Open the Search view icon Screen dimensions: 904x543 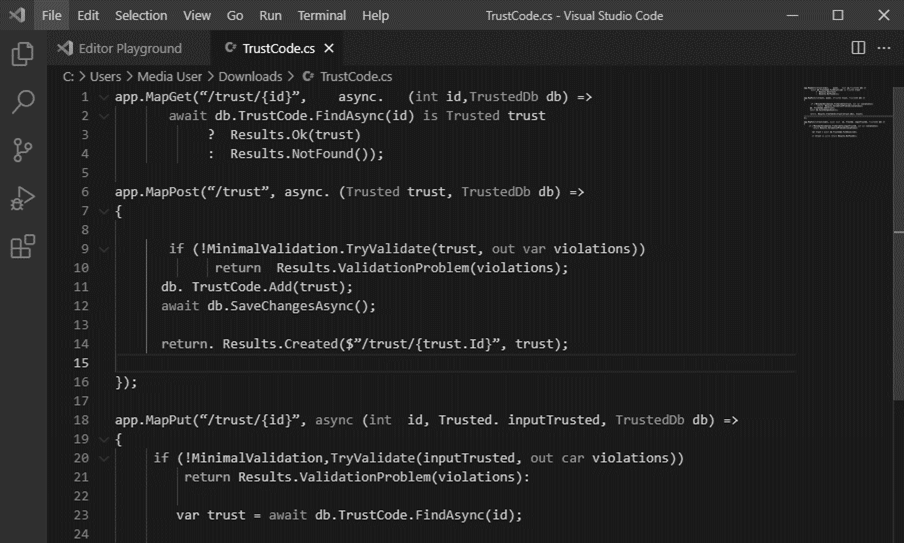coord(22,101)
